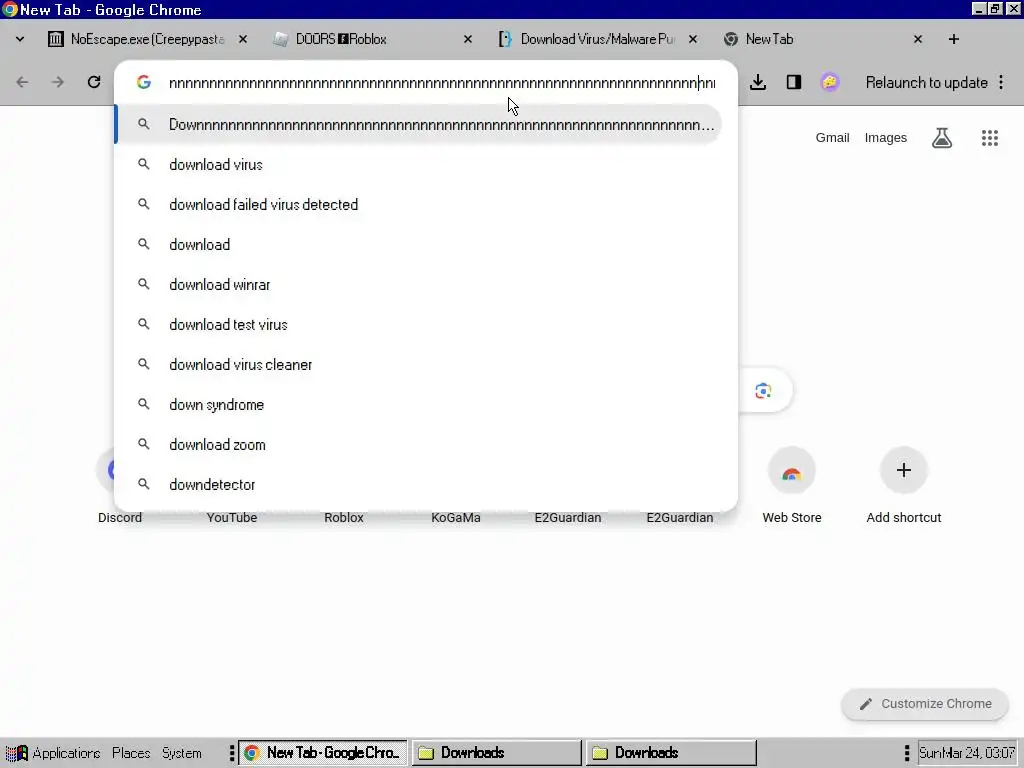Click search icon beside 'download winrar'

144,284
